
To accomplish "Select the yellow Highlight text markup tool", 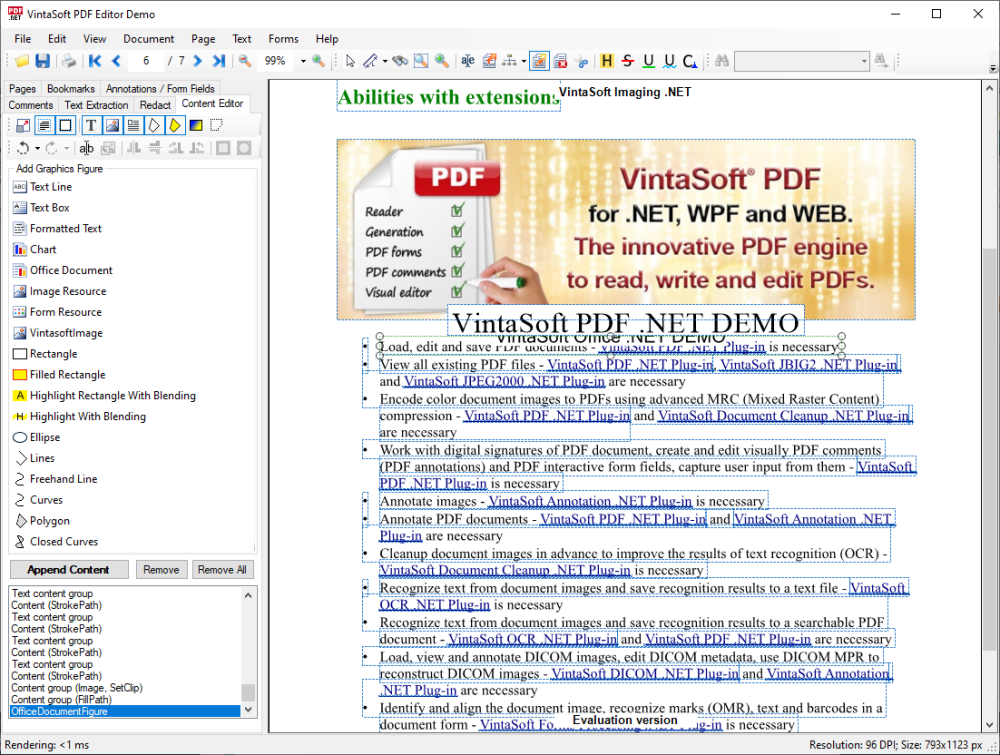I will [606, 61].
